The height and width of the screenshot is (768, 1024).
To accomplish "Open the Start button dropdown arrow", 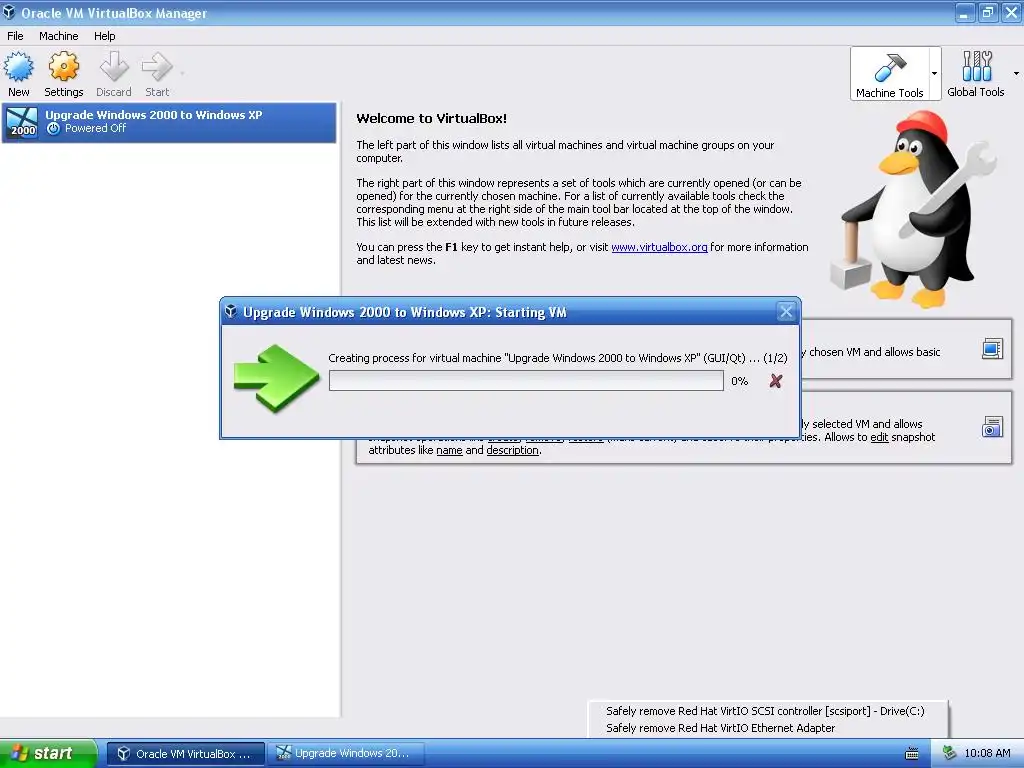I will point(182,73).
